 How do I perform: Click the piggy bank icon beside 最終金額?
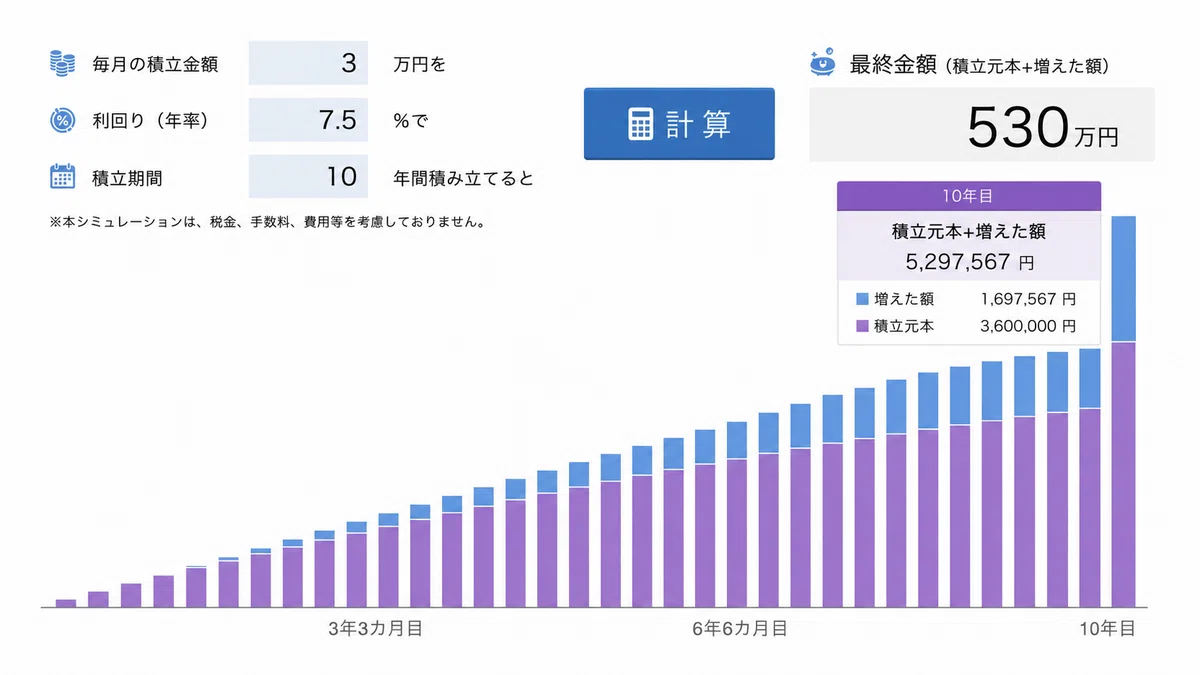(823, 63)
